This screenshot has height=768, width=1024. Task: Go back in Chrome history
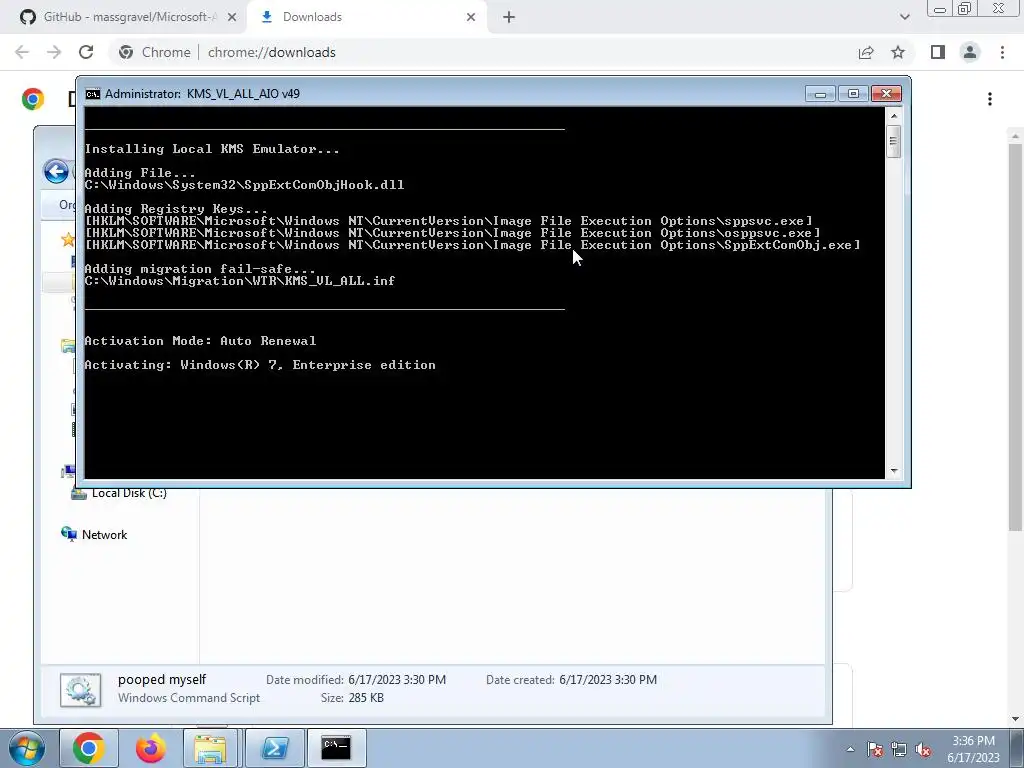tap(22, 52)
